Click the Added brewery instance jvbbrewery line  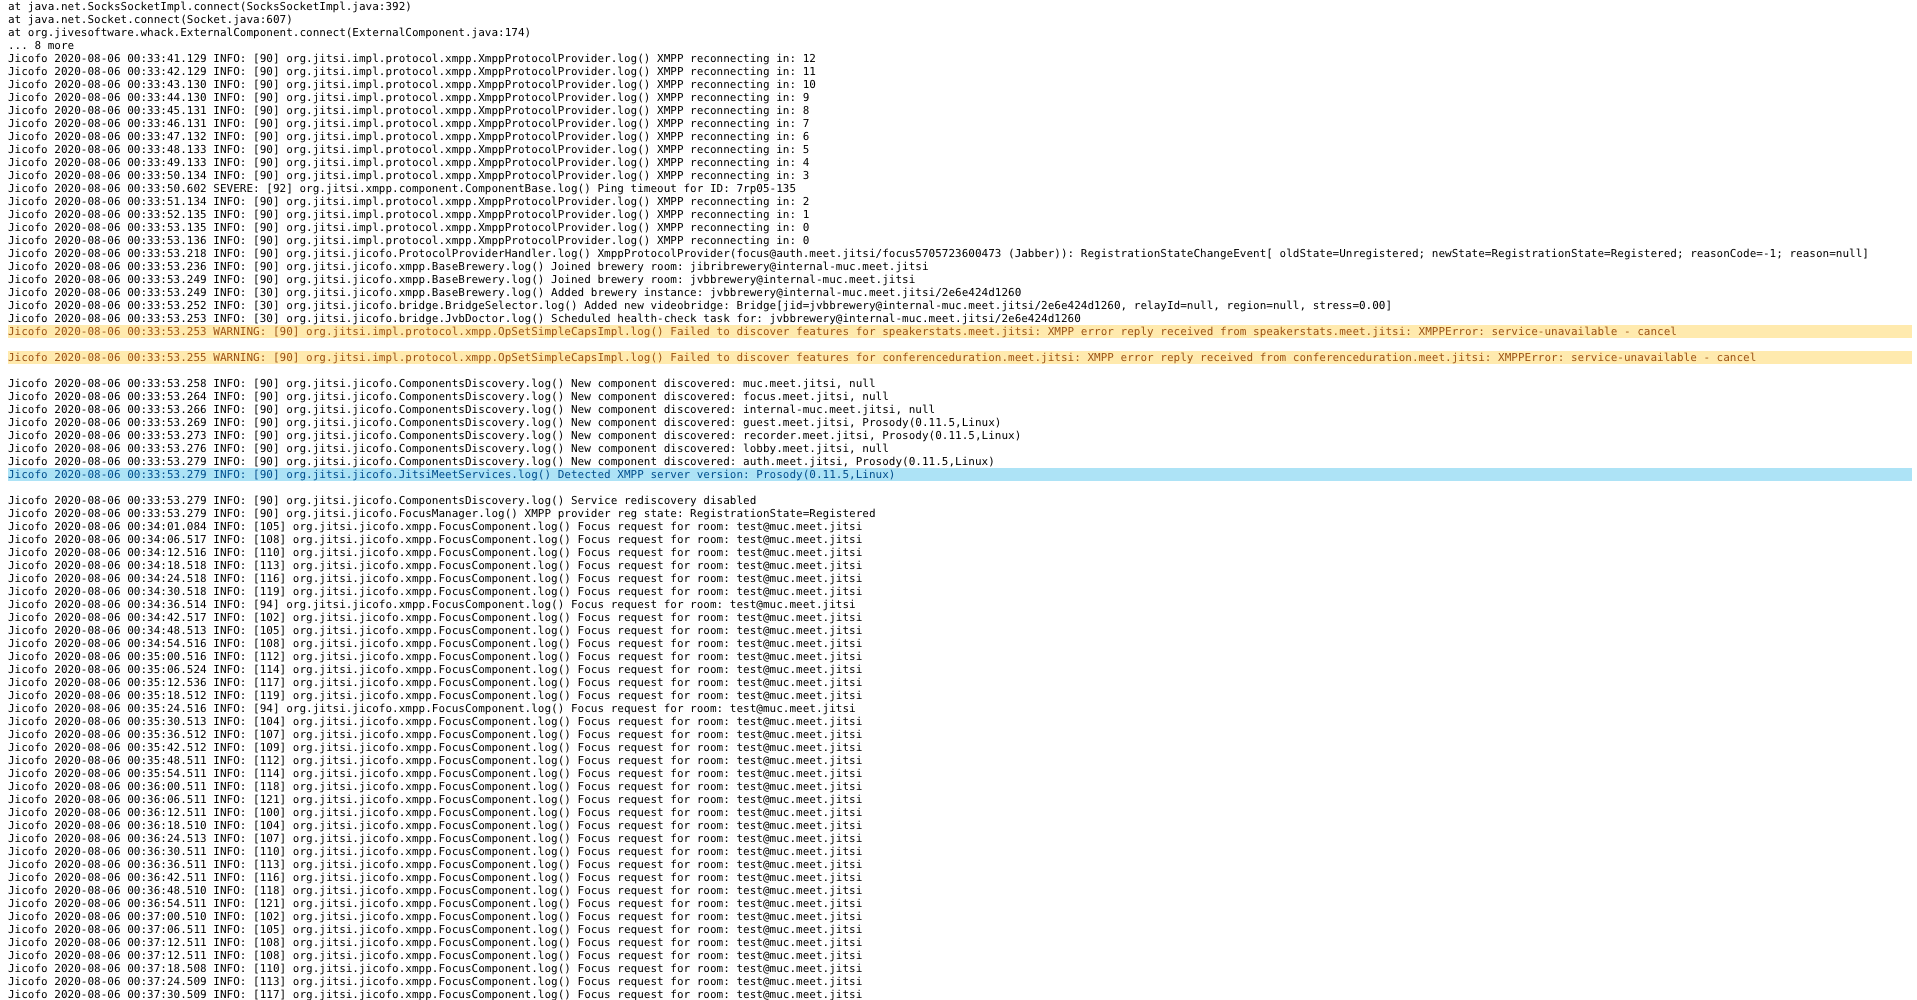450,291
